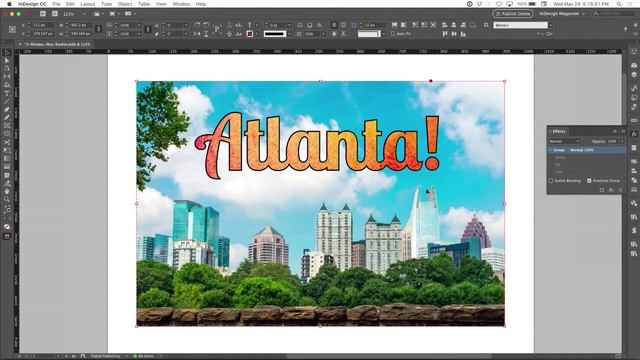Open the File menu
The image size is (640, 360).
tap(56, 4)
